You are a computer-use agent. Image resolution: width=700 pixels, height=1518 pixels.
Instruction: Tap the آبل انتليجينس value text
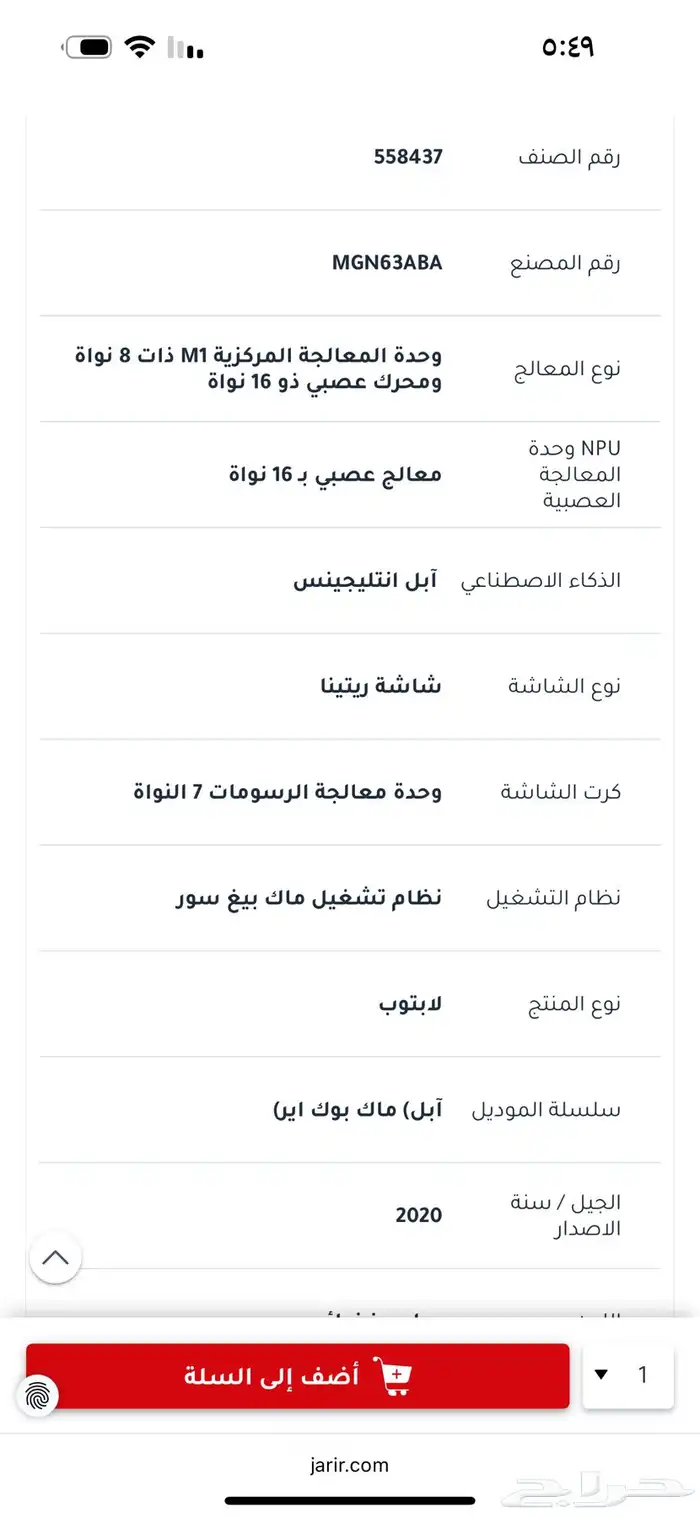coord(367,581)
